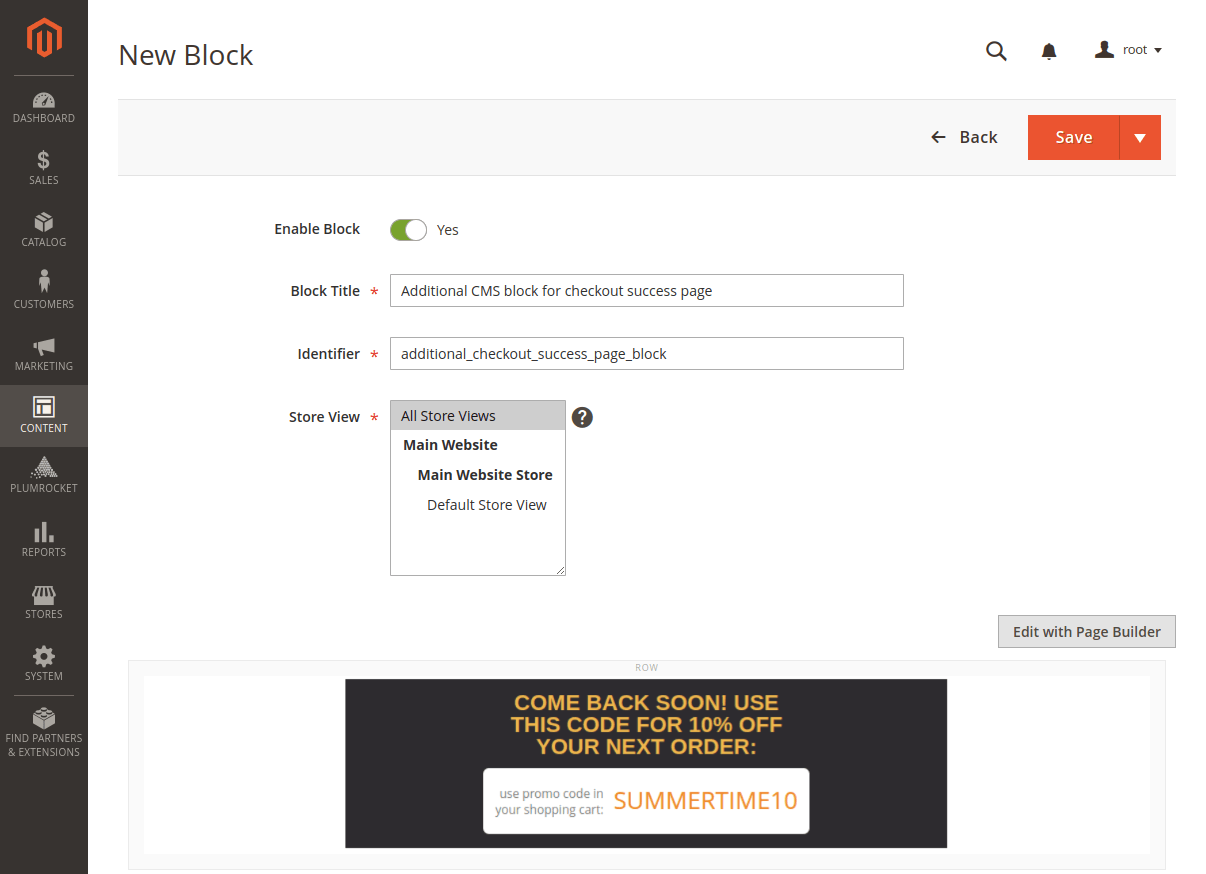The height and width of the screenshot is (874, 1206).
Task: Select All Store Views option
Action: pyautogui.click(x=478, y=416)
